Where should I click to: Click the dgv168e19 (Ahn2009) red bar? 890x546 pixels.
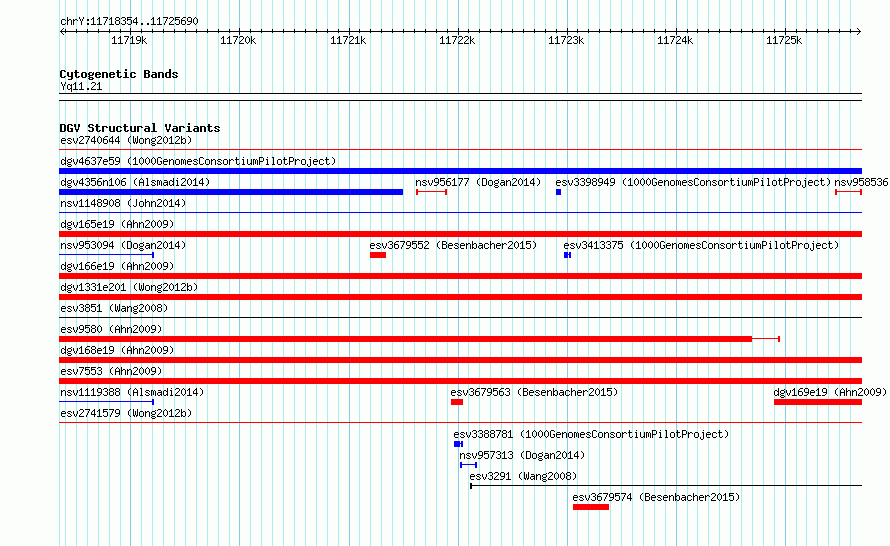[460, 360]
